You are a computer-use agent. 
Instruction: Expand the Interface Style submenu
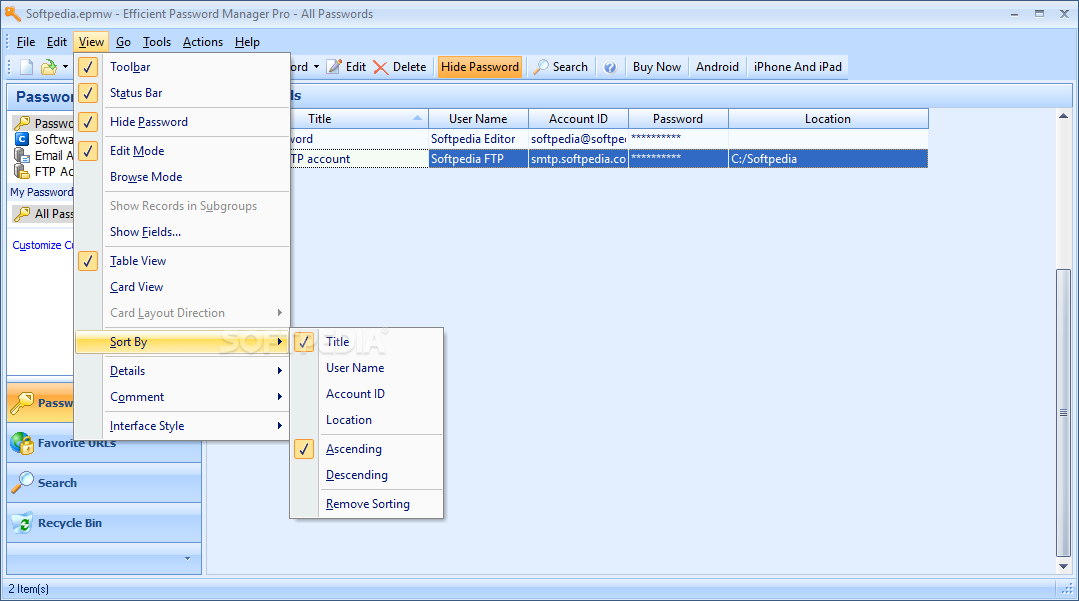tap(182, 426)
